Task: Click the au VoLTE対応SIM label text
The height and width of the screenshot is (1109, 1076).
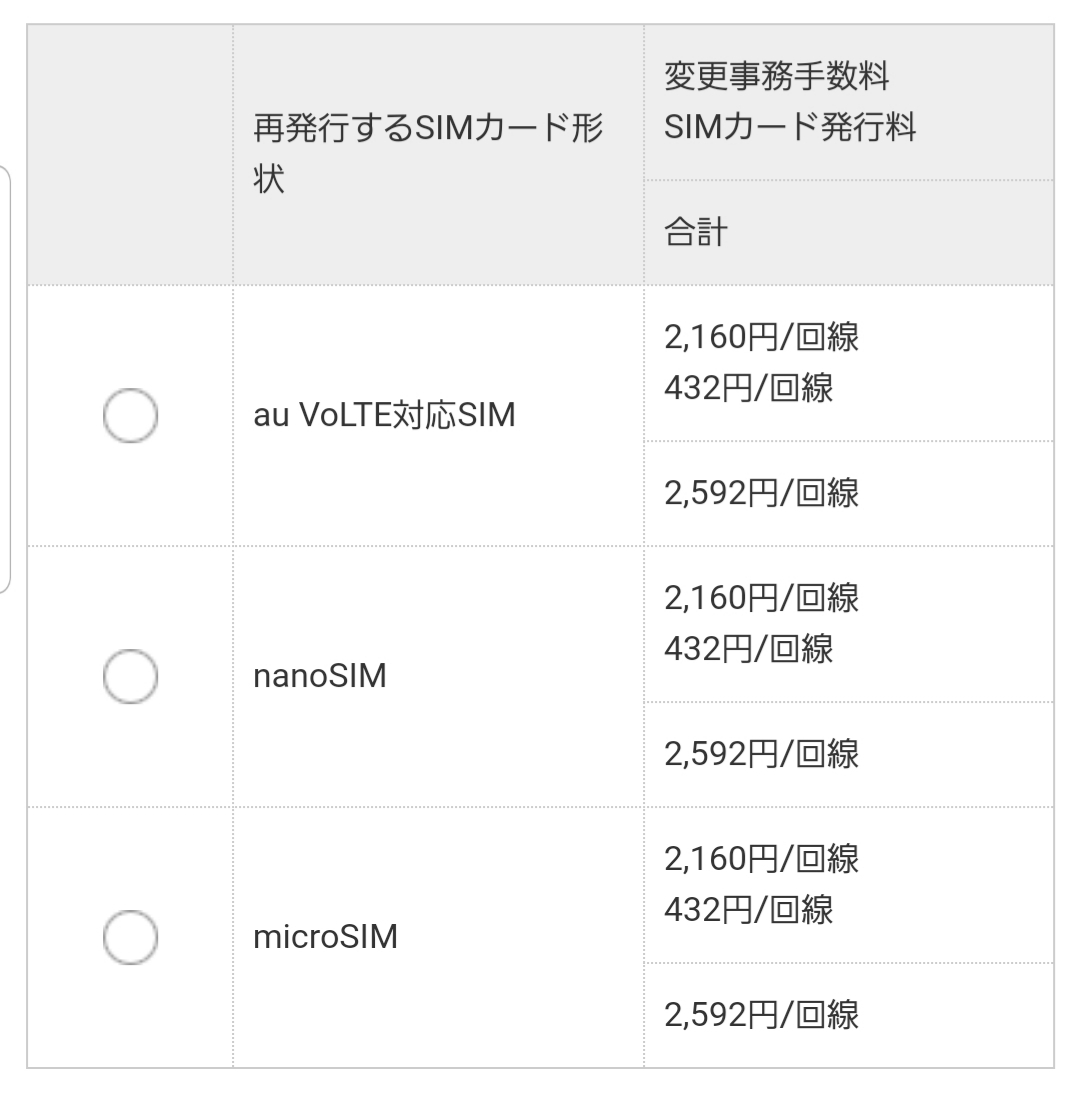Action: (x=384, y=415)
